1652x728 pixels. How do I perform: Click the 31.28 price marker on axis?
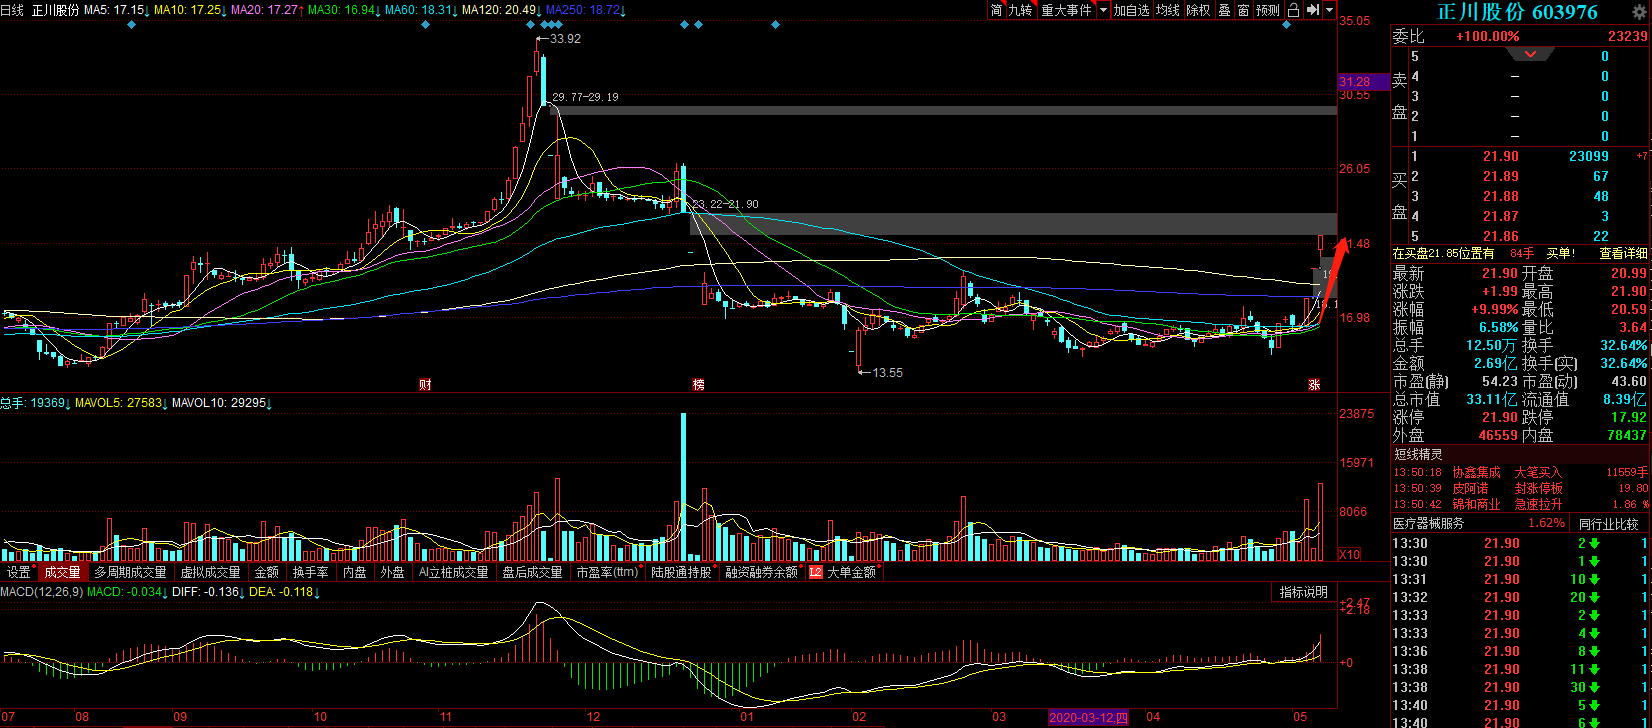click(x=1363, y=81)
